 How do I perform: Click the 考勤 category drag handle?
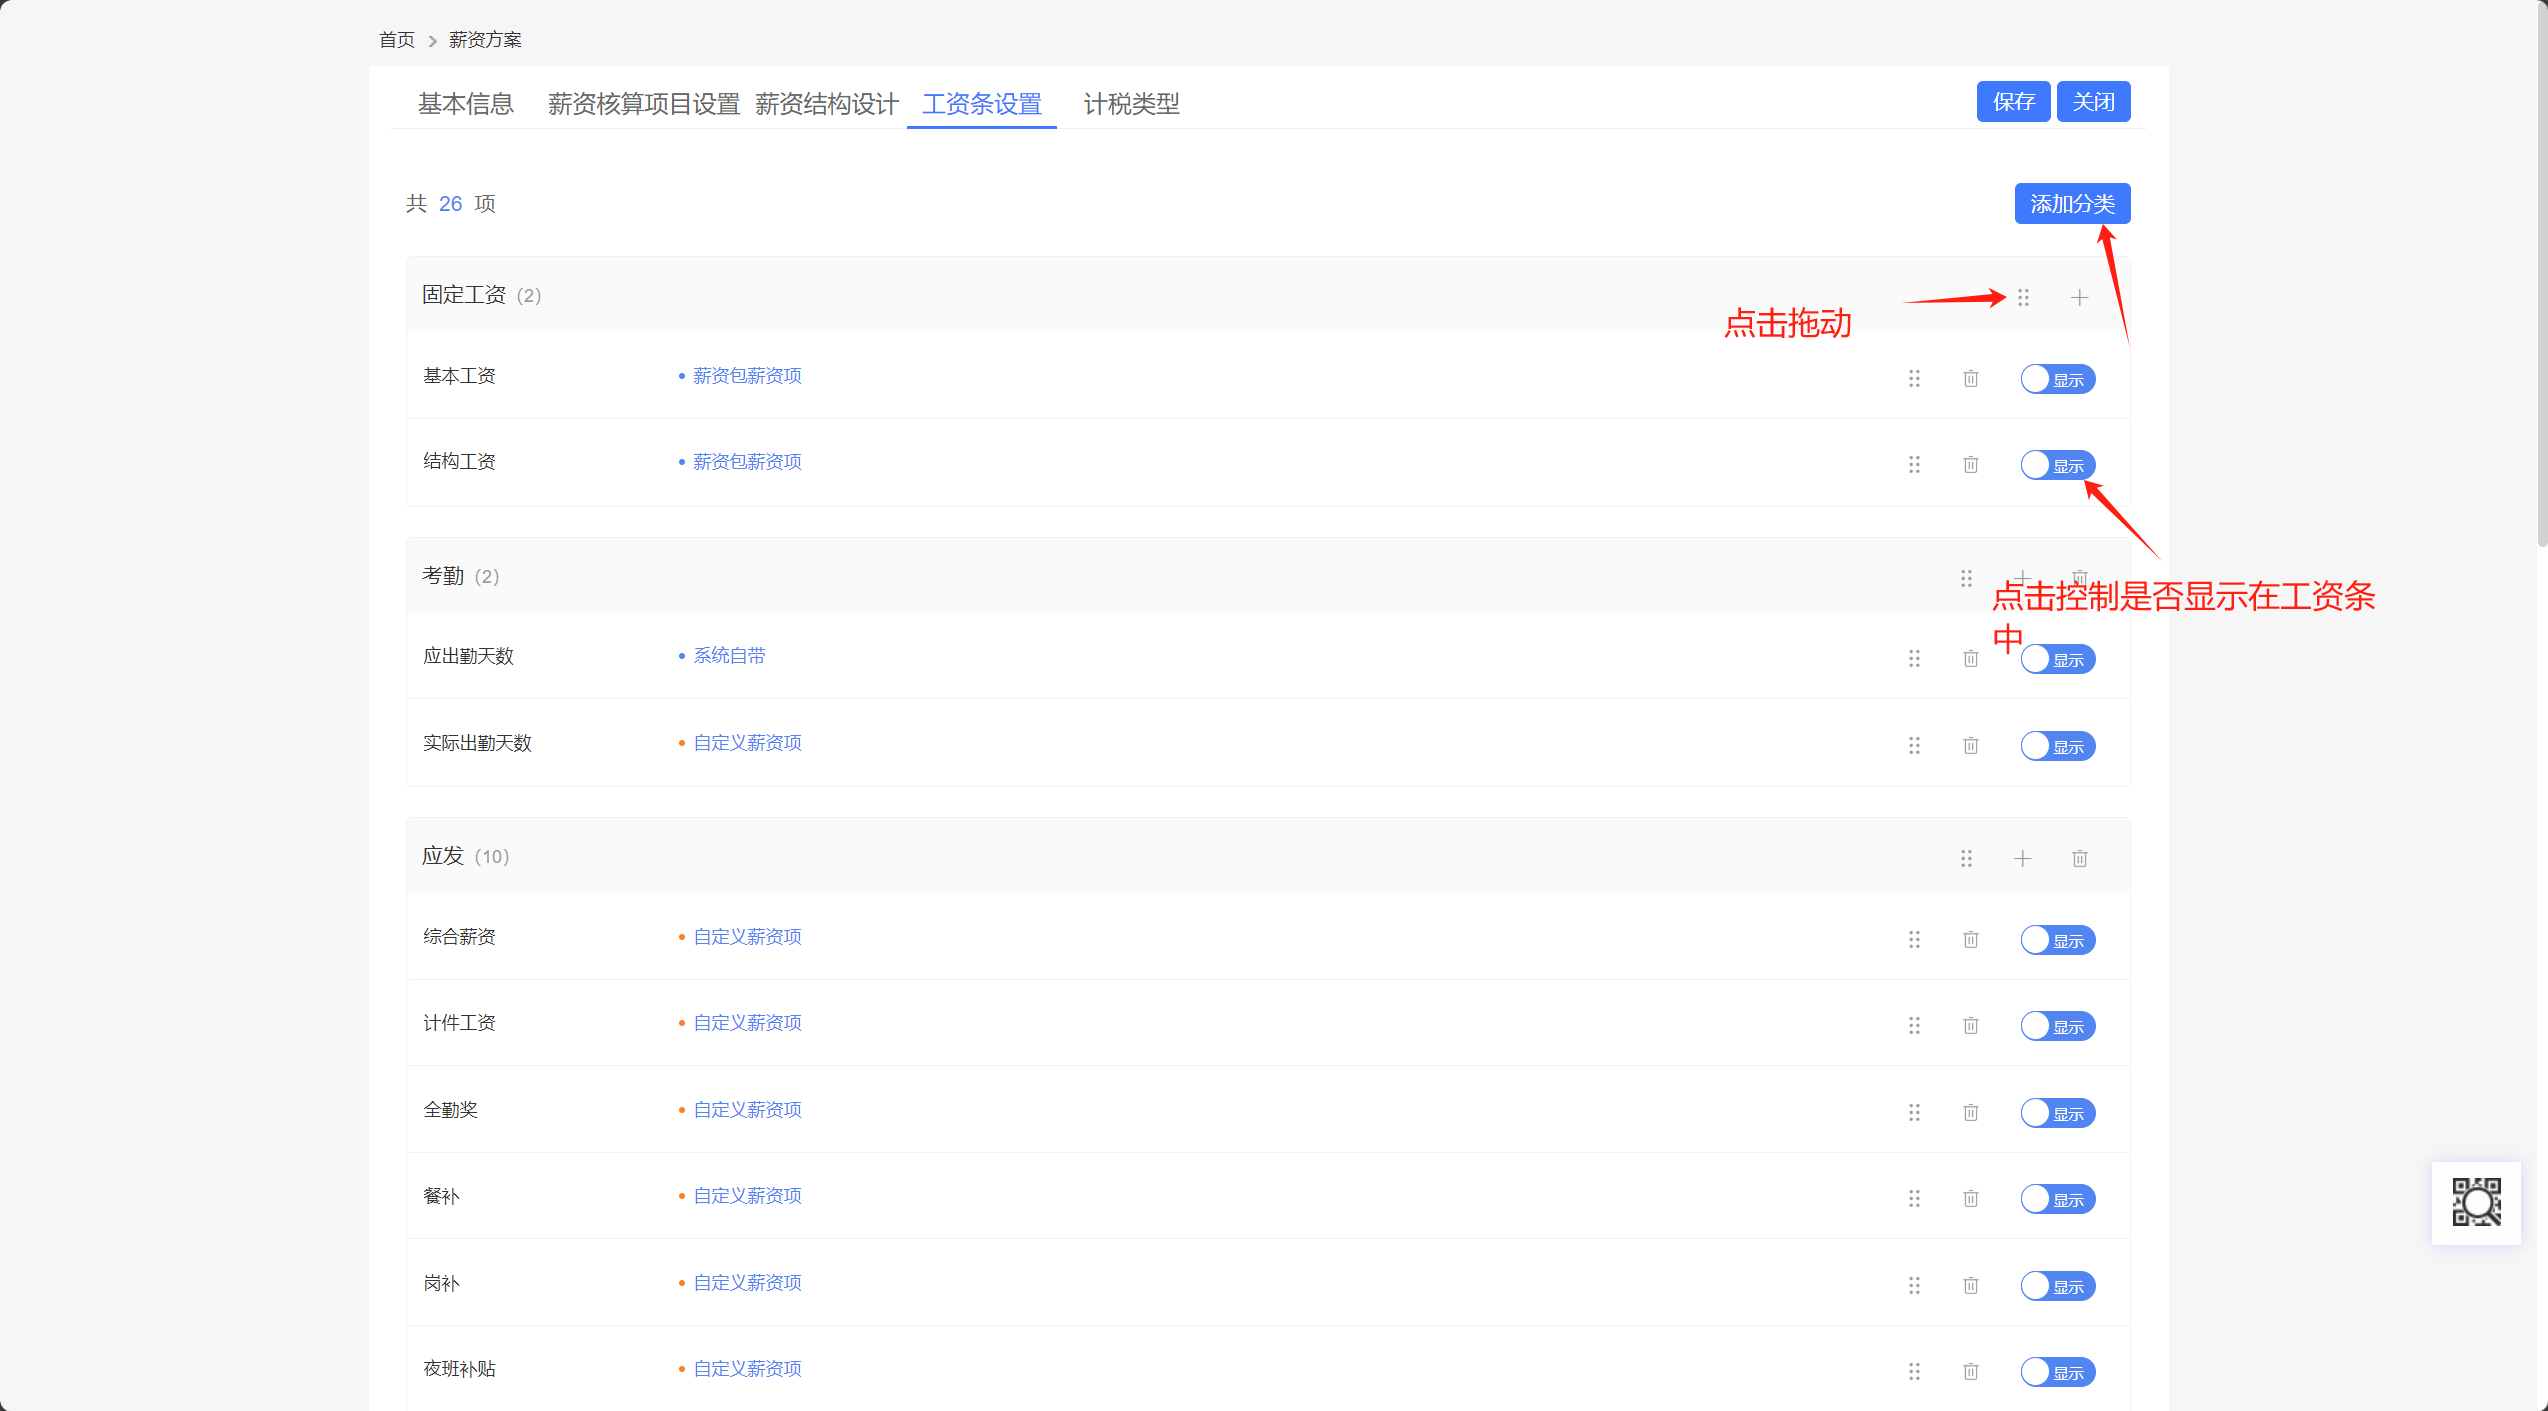point(1966,579)
